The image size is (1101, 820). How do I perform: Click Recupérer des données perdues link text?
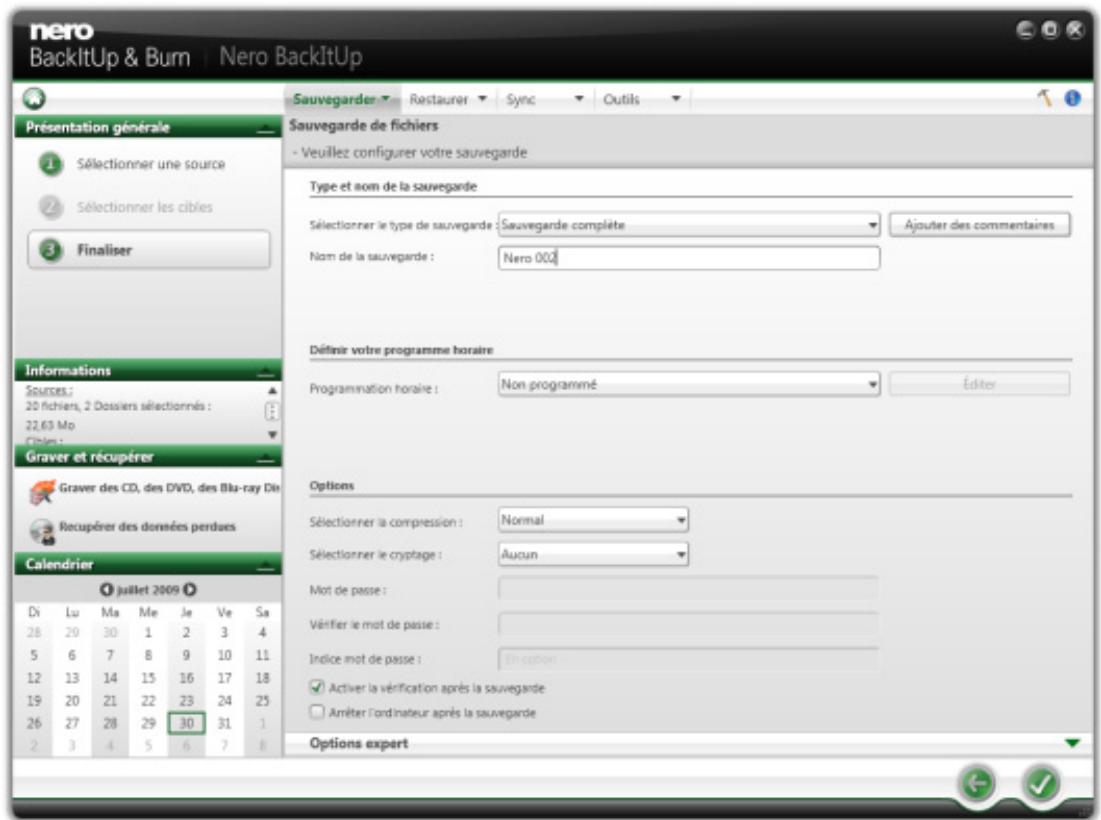tap(147, 527)
